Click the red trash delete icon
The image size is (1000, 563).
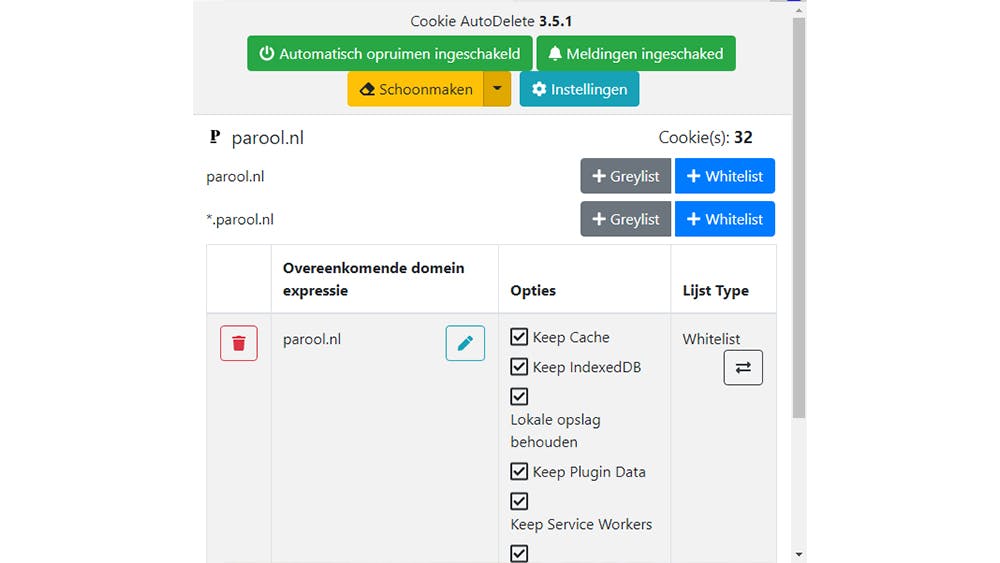[239, 343]
